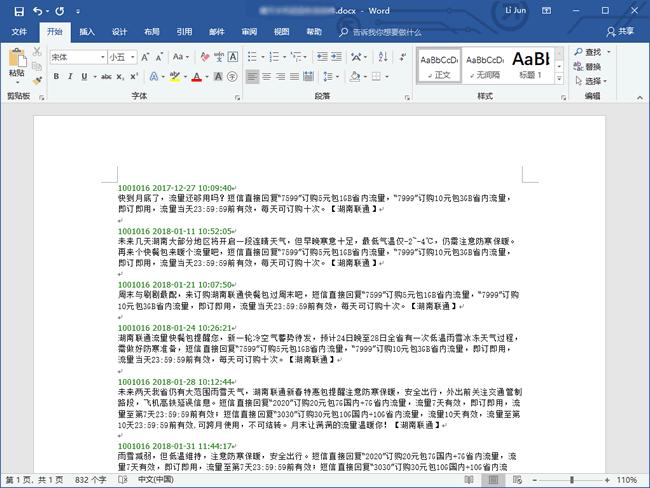The height and width of the screenshot is (488, 650).
Task: Switch to the 审阅 Review tab
Action: (249, 32)
